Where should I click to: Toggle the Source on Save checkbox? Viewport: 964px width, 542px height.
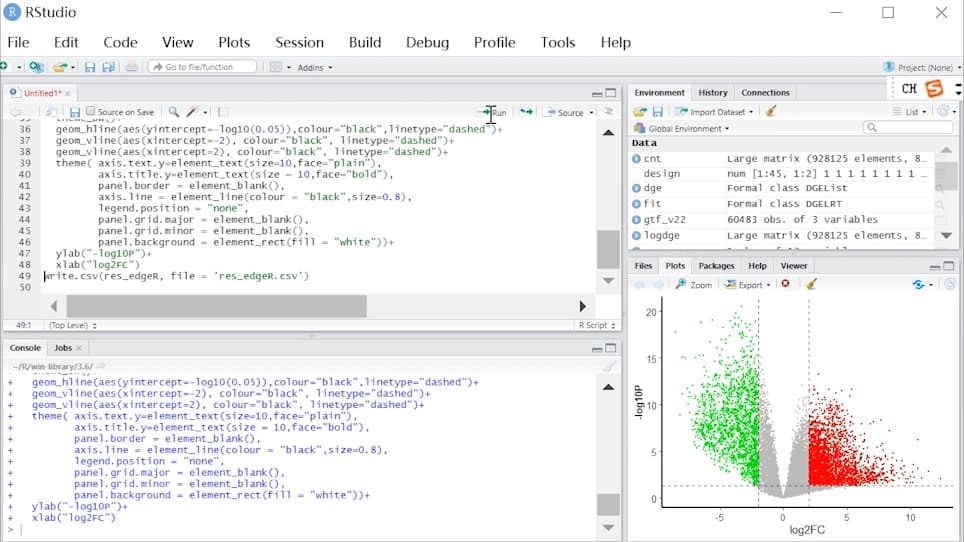90,111
